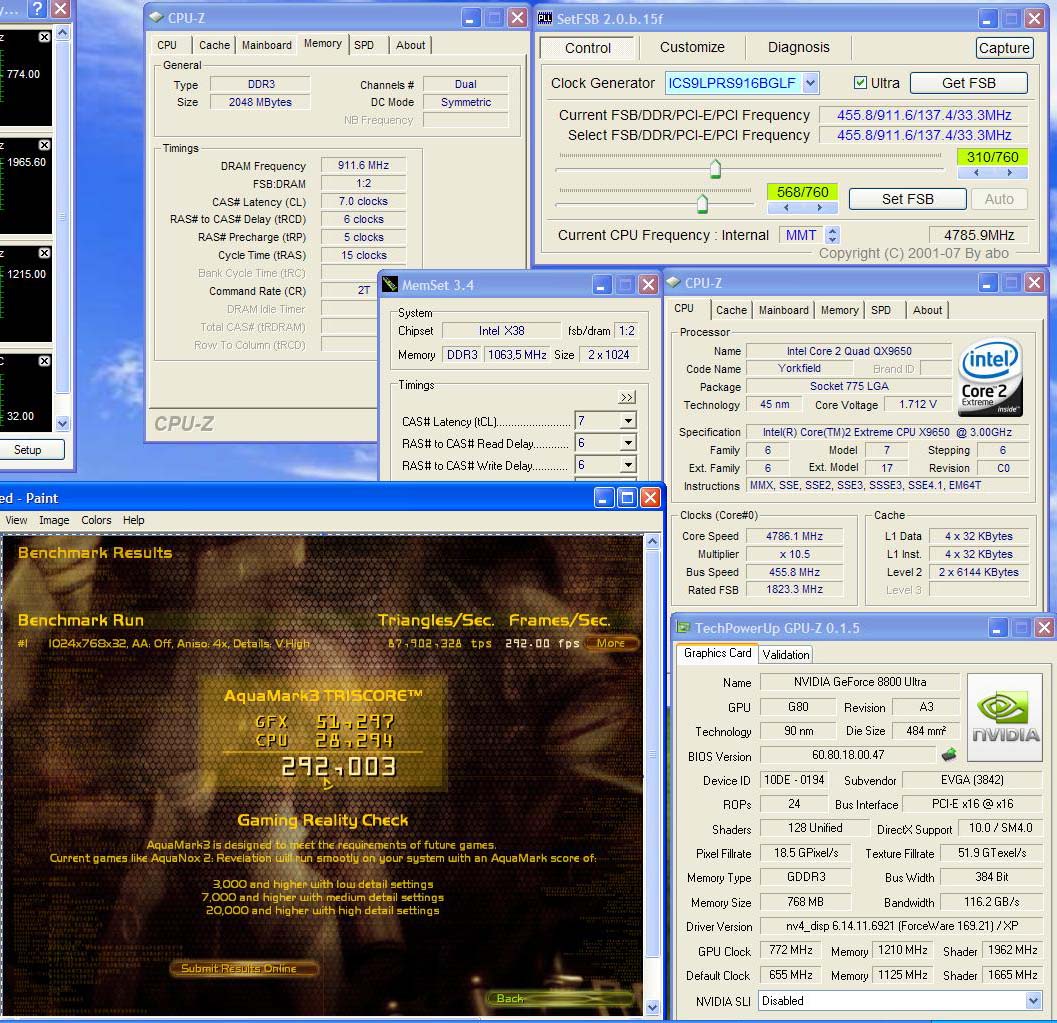Click Paint vertical scrollbar down arrow

coord(652,1008)
